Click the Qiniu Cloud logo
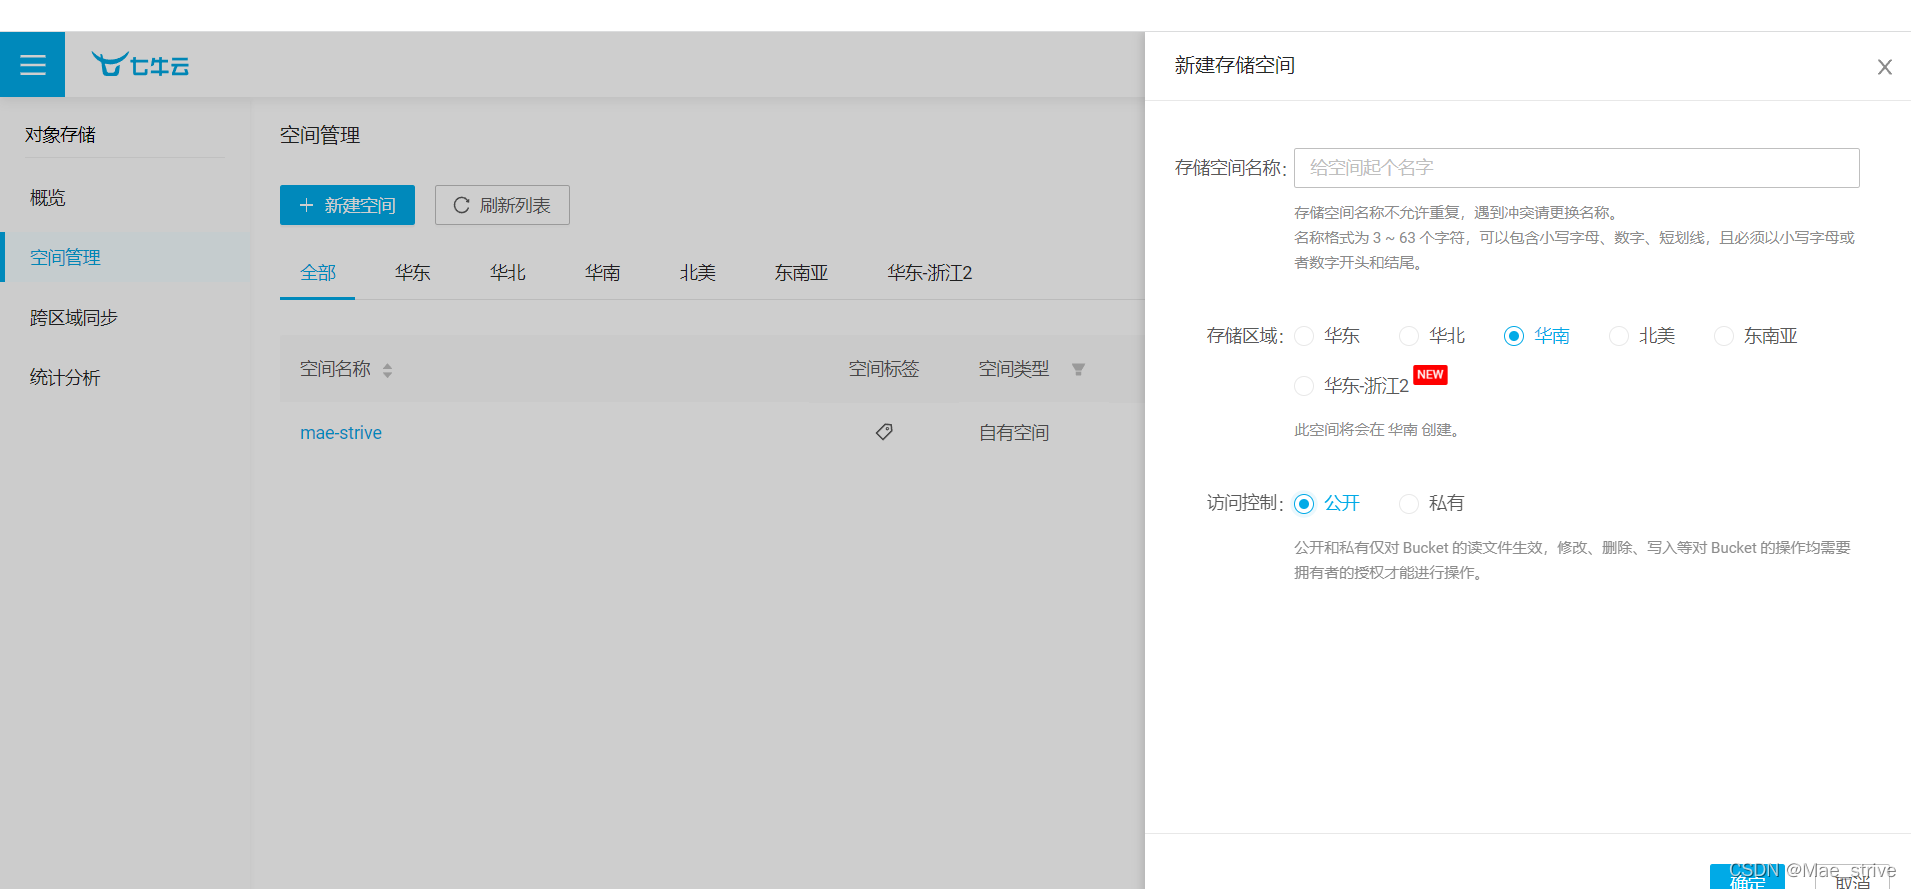 [x=140, y=65]
